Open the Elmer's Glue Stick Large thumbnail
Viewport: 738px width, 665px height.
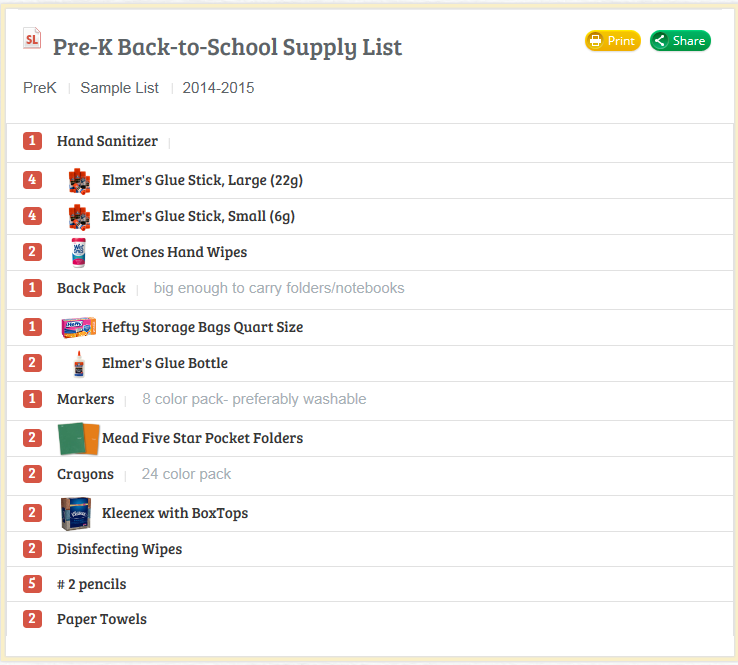coord(79,181)
